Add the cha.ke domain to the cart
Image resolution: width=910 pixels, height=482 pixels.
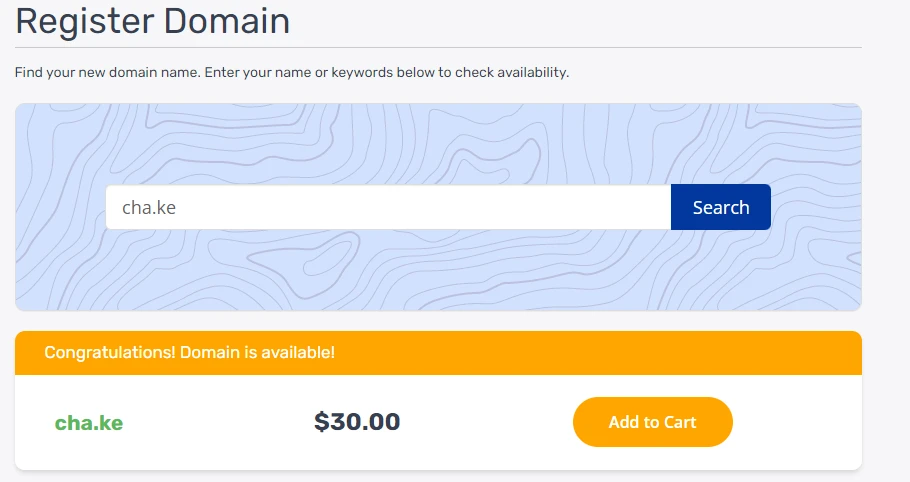[652, 422]
